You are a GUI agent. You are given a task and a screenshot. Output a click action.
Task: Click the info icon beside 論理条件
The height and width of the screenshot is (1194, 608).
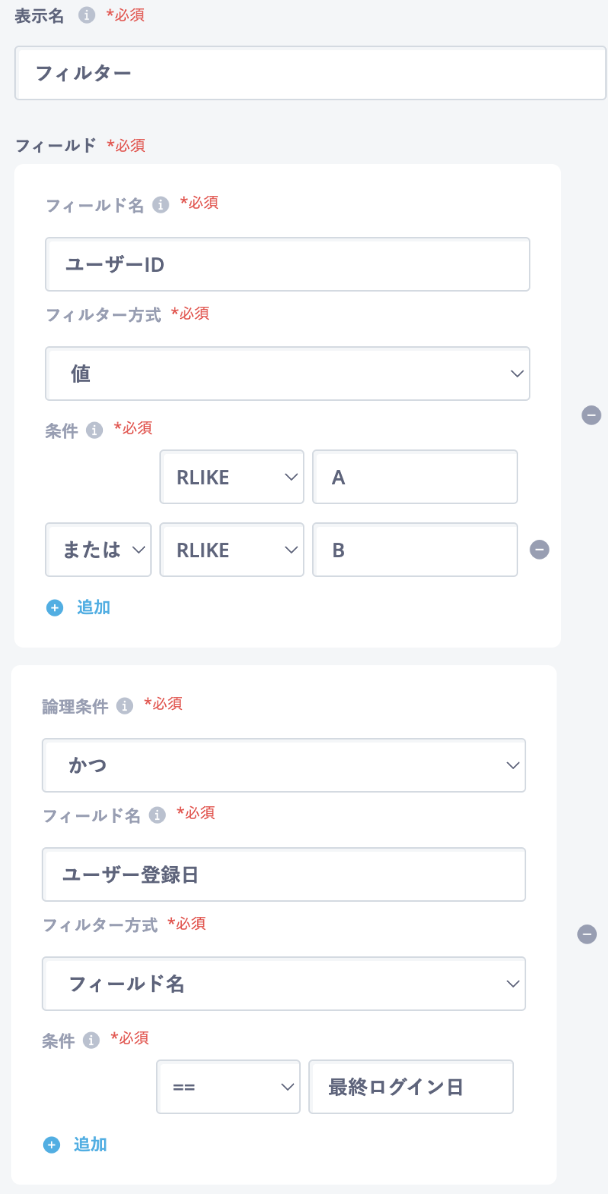(124, 706)
